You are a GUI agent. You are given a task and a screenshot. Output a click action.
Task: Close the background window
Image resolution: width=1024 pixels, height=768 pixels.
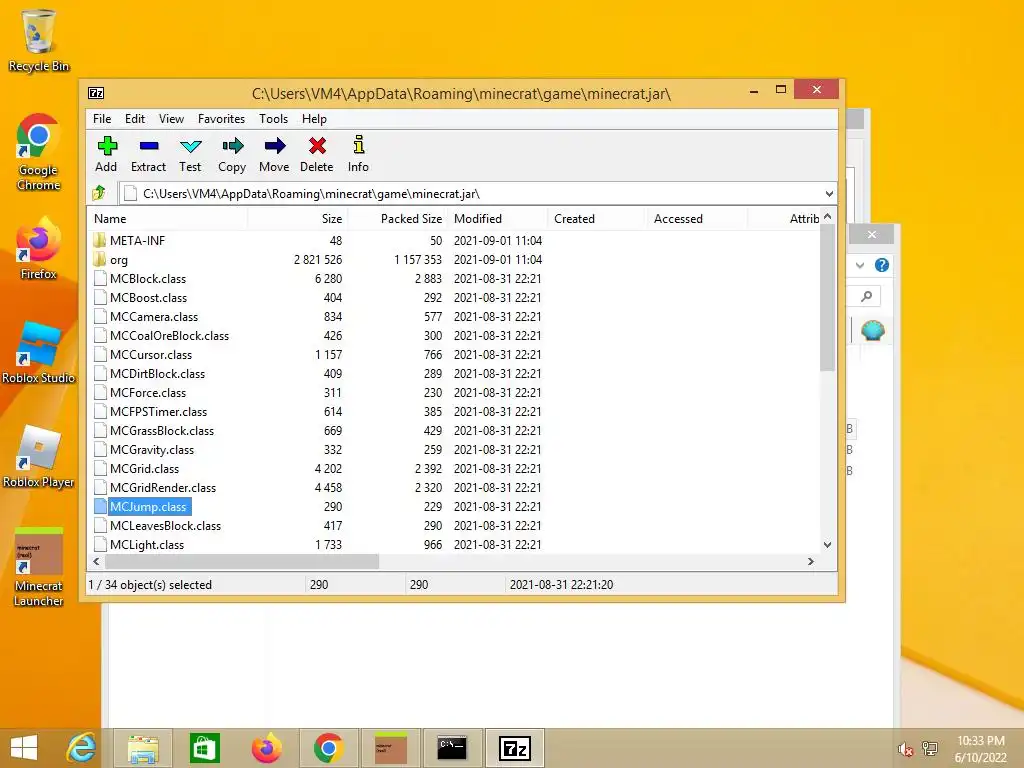[872, 234]
